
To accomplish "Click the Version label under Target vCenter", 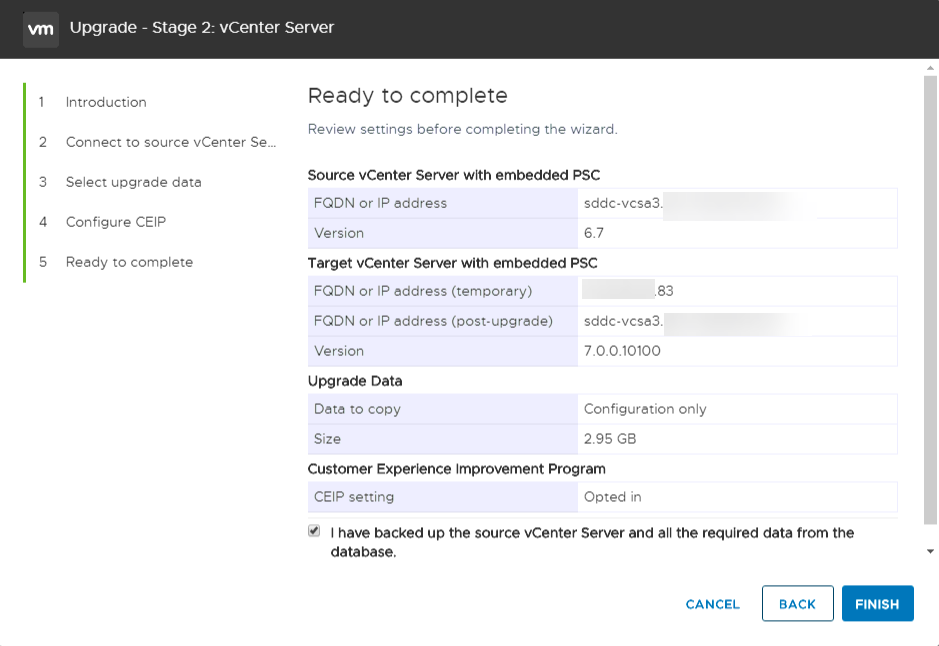I will click(339, 351).
